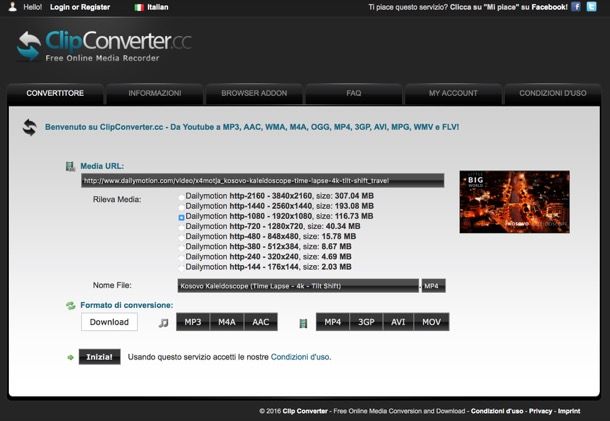Click the Italian flag icon
This screenshot has width=610, height=421.
139,7
